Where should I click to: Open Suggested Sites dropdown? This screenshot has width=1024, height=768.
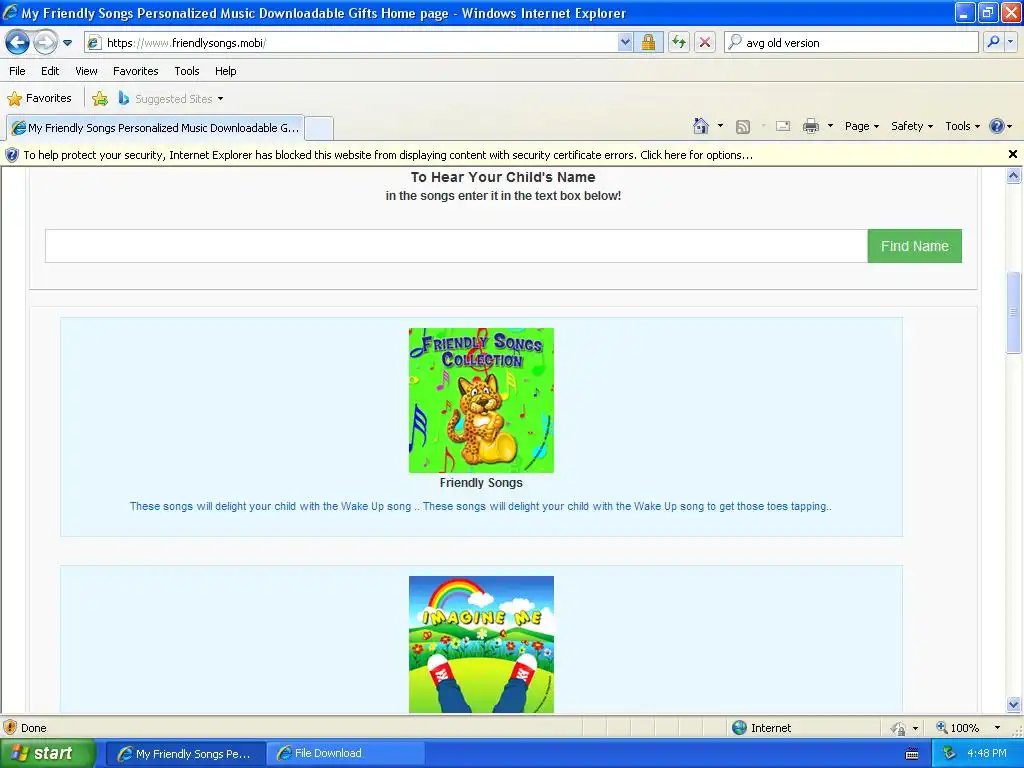[x=171, y=99]
